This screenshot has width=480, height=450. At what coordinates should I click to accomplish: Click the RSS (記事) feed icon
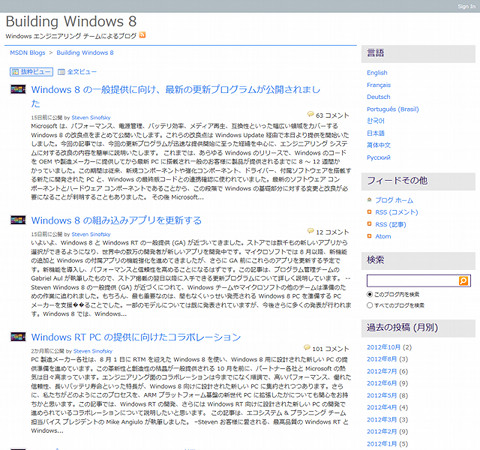pos(369,224)
